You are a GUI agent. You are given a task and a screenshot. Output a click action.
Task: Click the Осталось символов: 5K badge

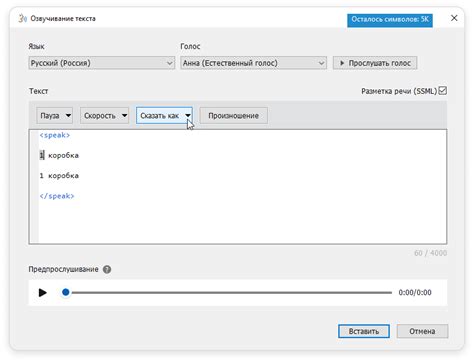pyautogui.click(x=390, y=20)
